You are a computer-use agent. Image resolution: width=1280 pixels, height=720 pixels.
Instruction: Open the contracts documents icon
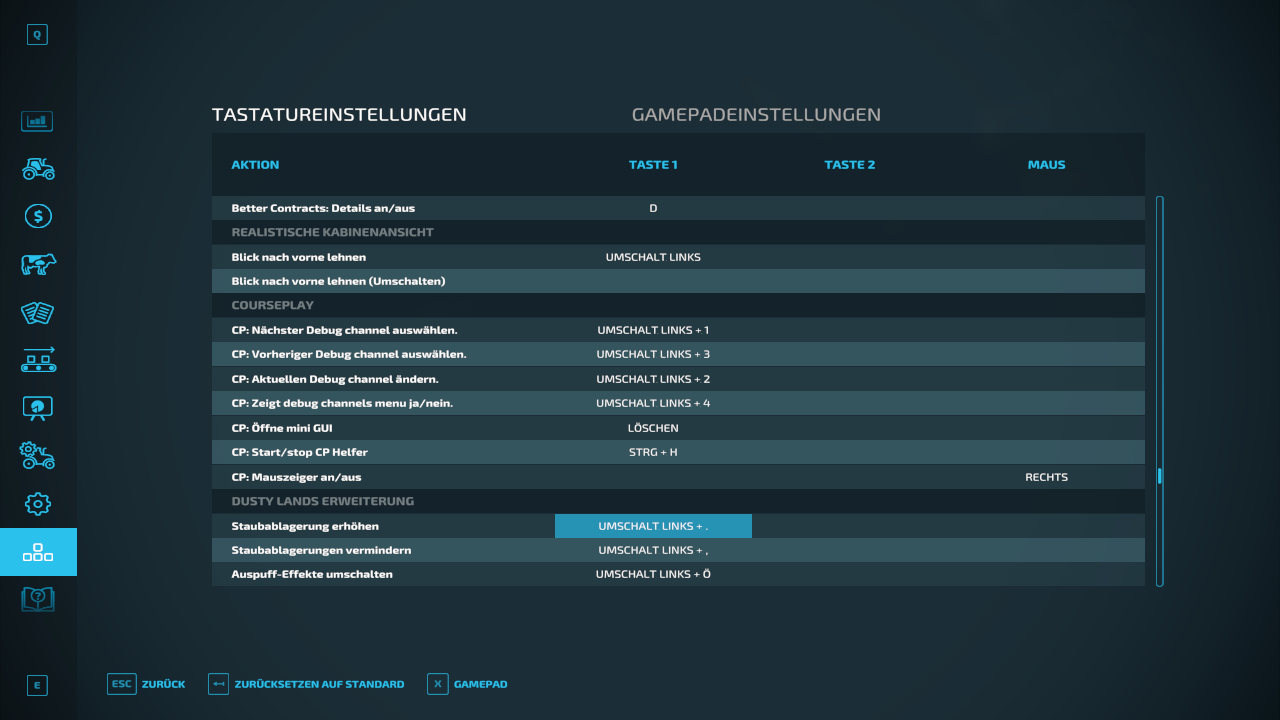tap(38, 312)
